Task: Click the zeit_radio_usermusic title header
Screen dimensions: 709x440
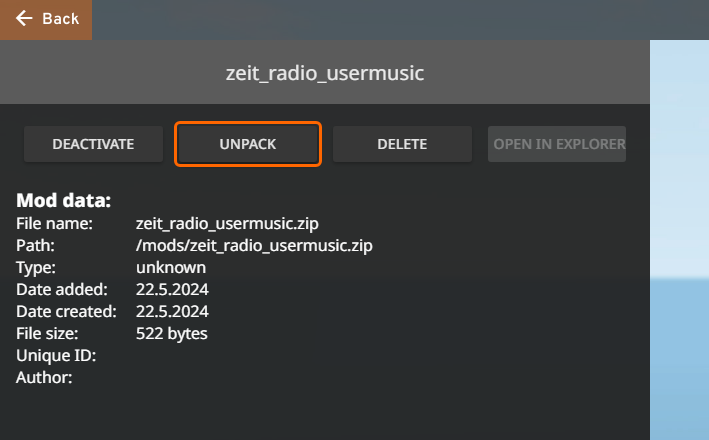Action: 325,73
